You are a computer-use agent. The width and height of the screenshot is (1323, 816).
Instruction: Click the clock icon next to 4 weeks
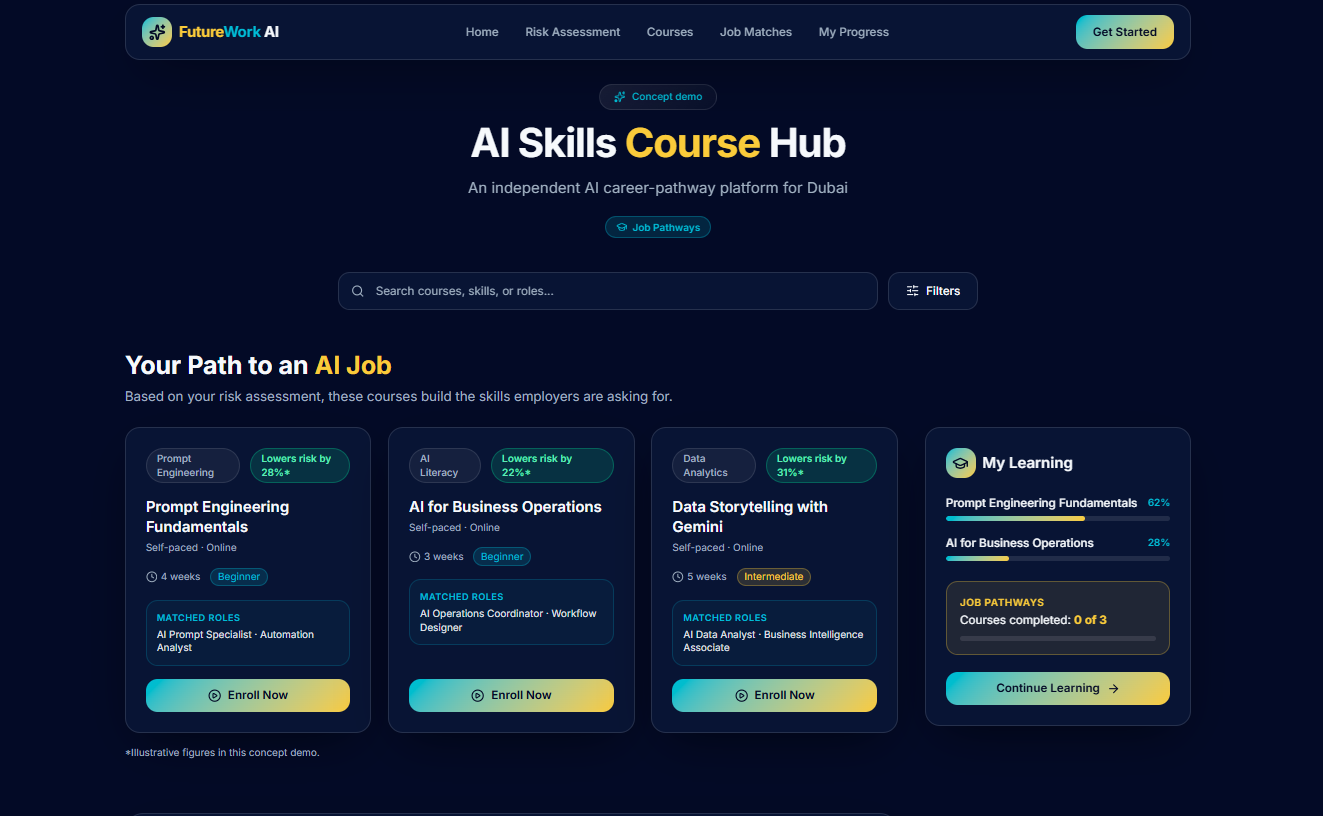click(x=152, y=577)
